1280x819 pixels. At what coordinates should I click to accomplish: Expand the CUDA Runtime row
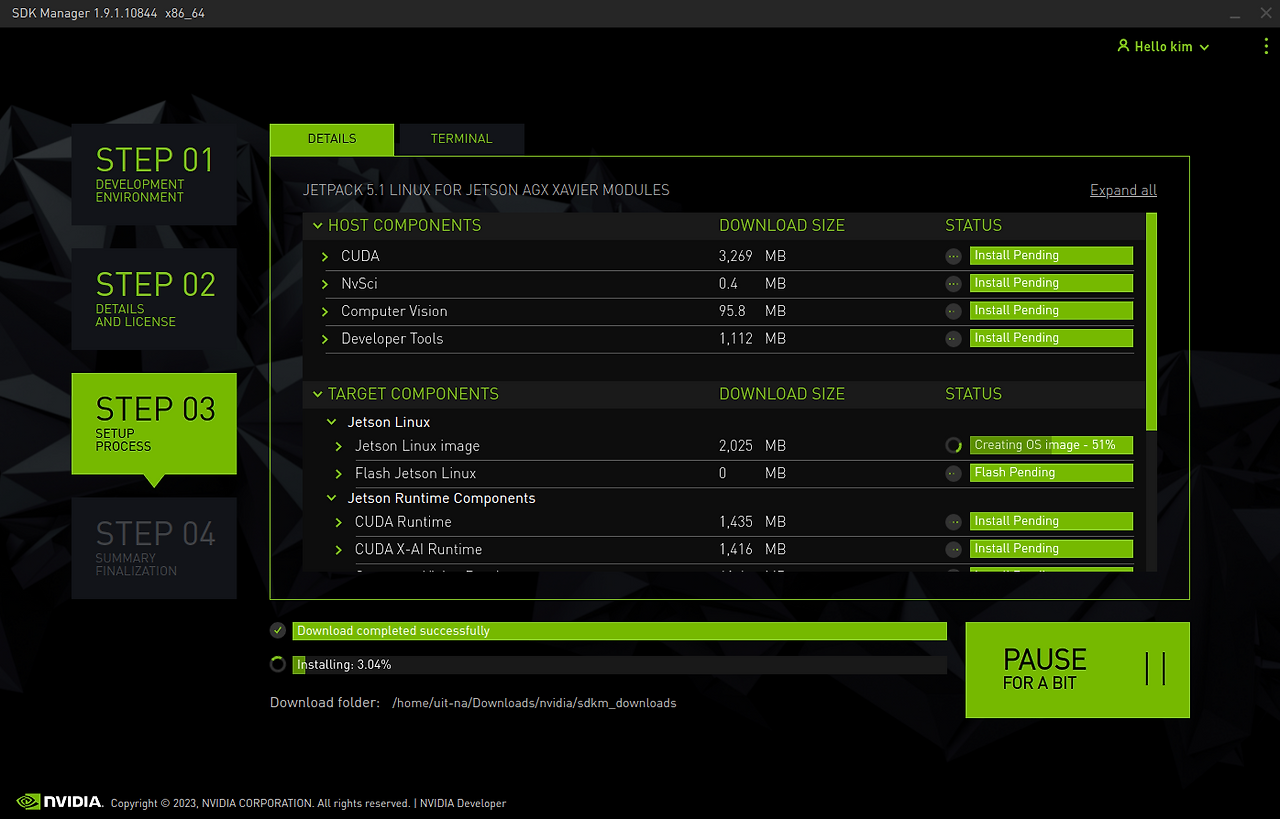(x=339, y=522)
